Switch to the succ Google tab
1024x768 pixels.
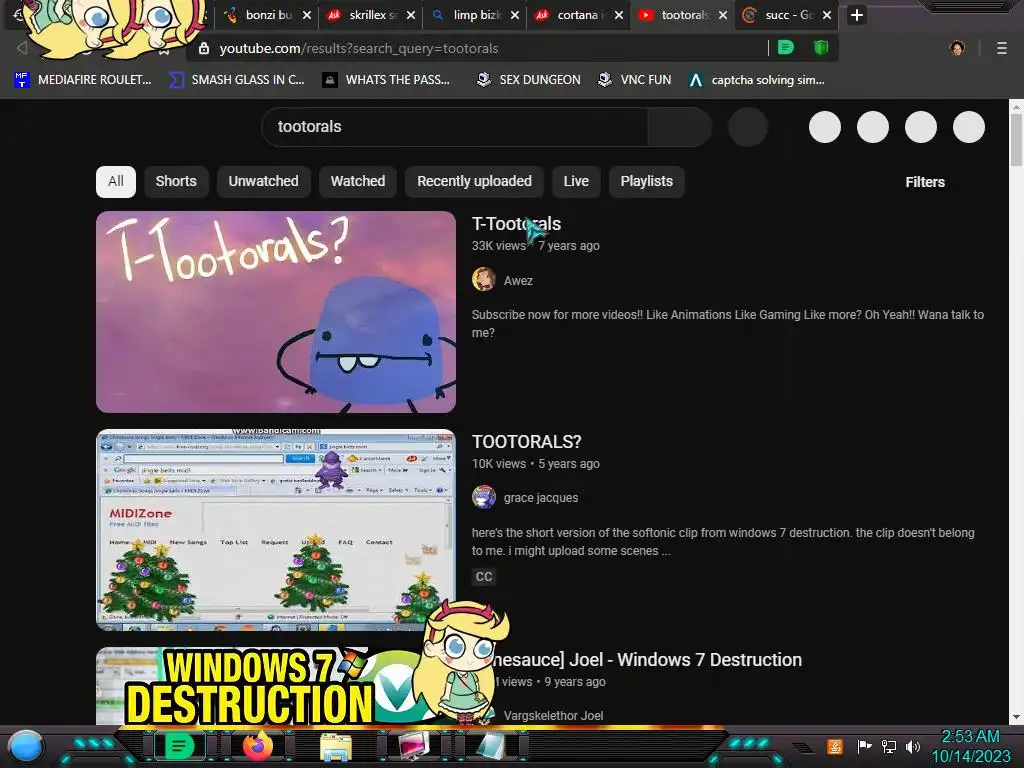click(786, 15)
